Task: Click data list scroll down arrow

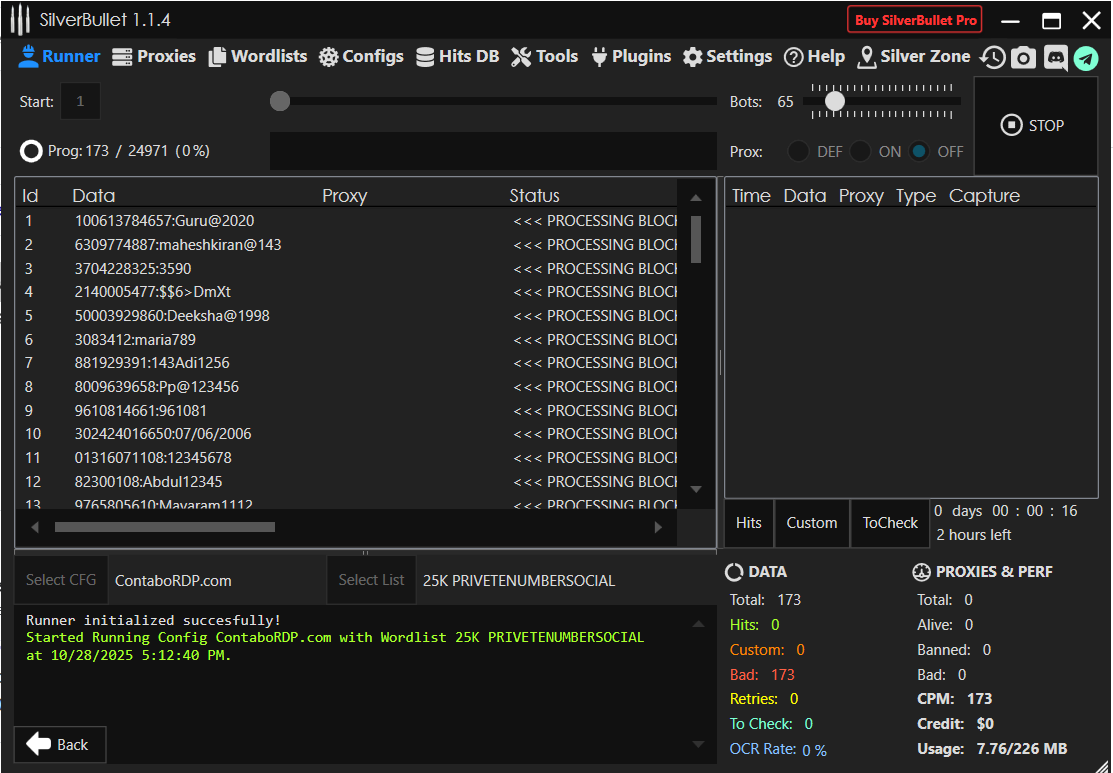Action: point(696,489)
